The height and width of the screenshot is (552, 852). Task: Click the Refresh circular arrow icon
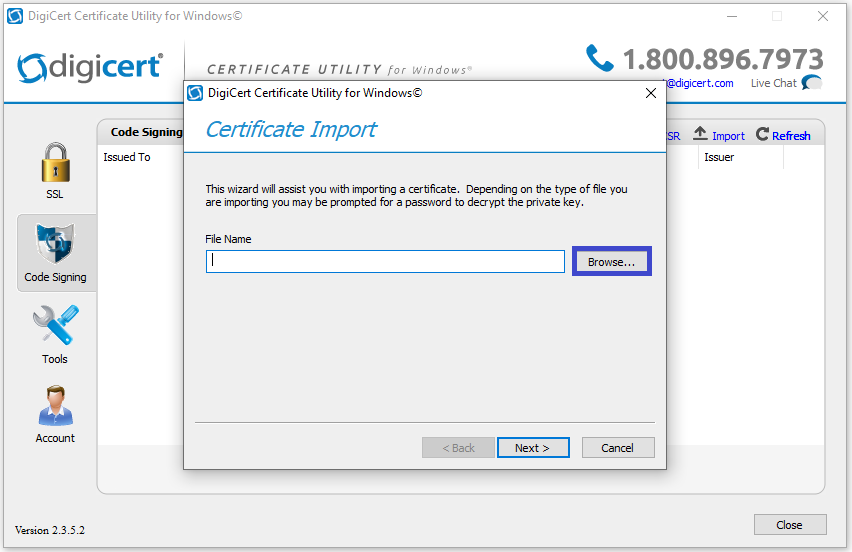[x=762, y=134]
